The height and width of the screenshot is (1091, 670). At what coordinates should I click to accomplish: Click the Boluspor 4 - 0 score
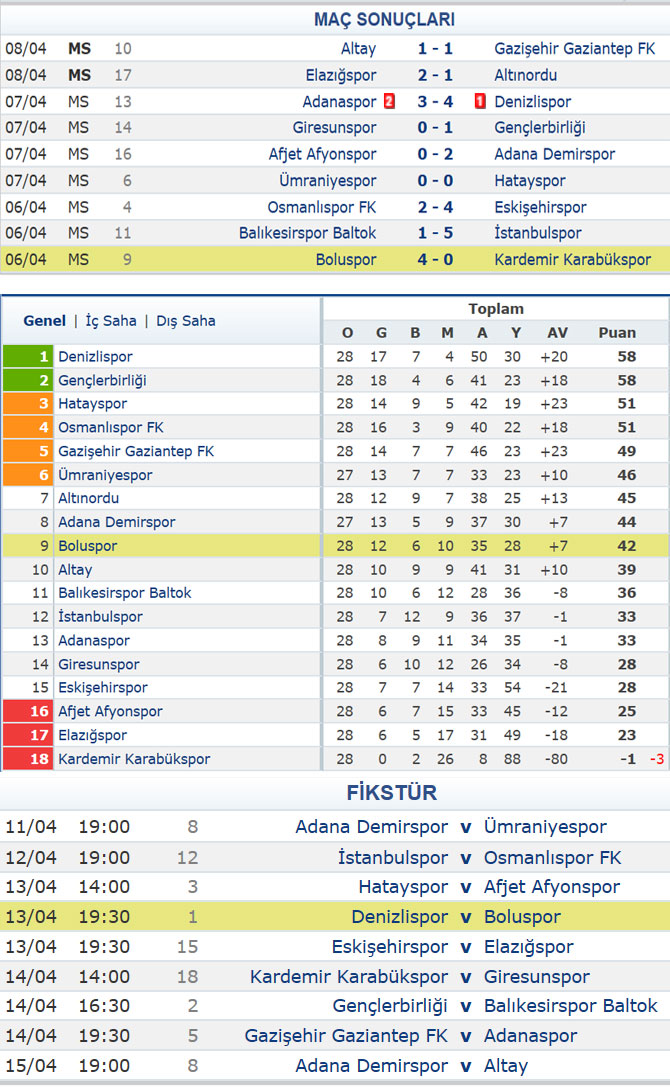435,260
